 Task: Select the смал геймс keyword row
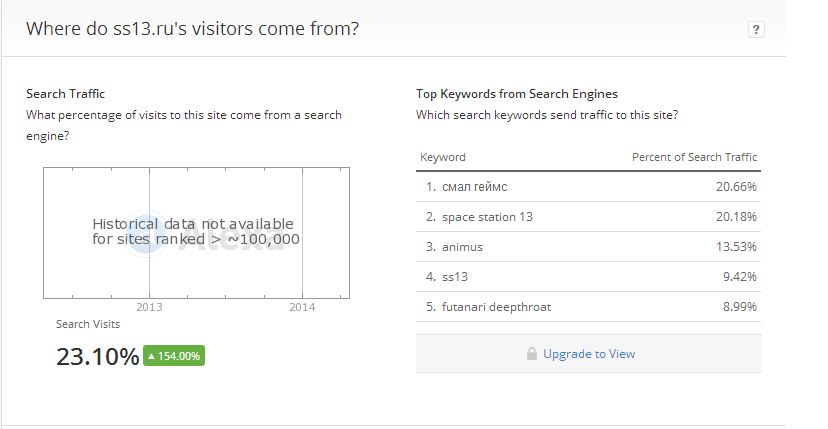(x=588, y=186)
